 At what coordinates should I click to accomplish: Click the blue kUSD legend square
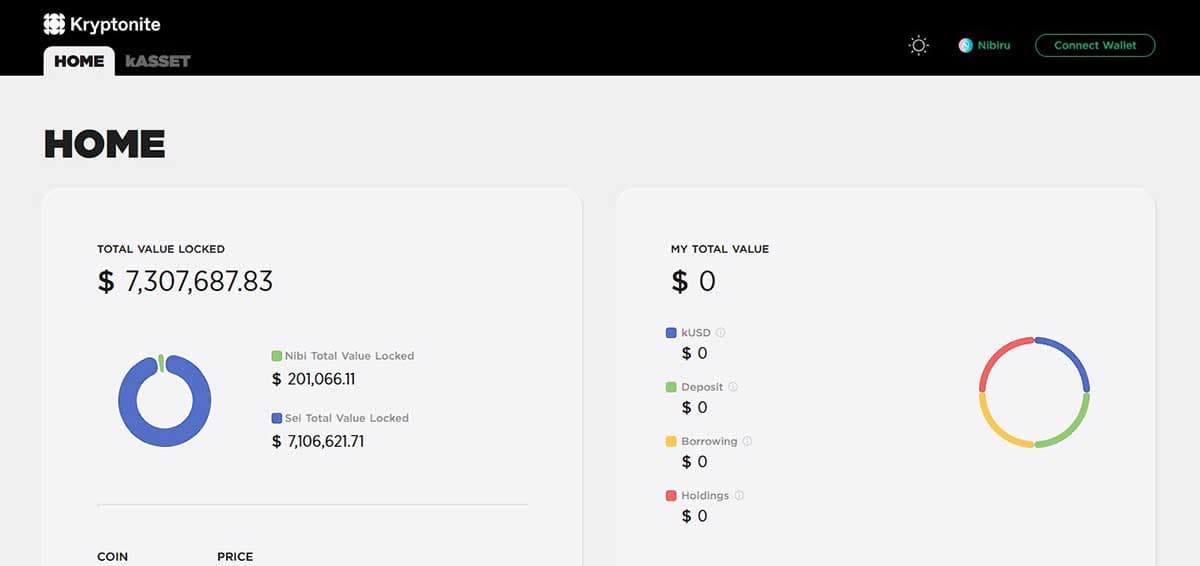coord(671,333)
